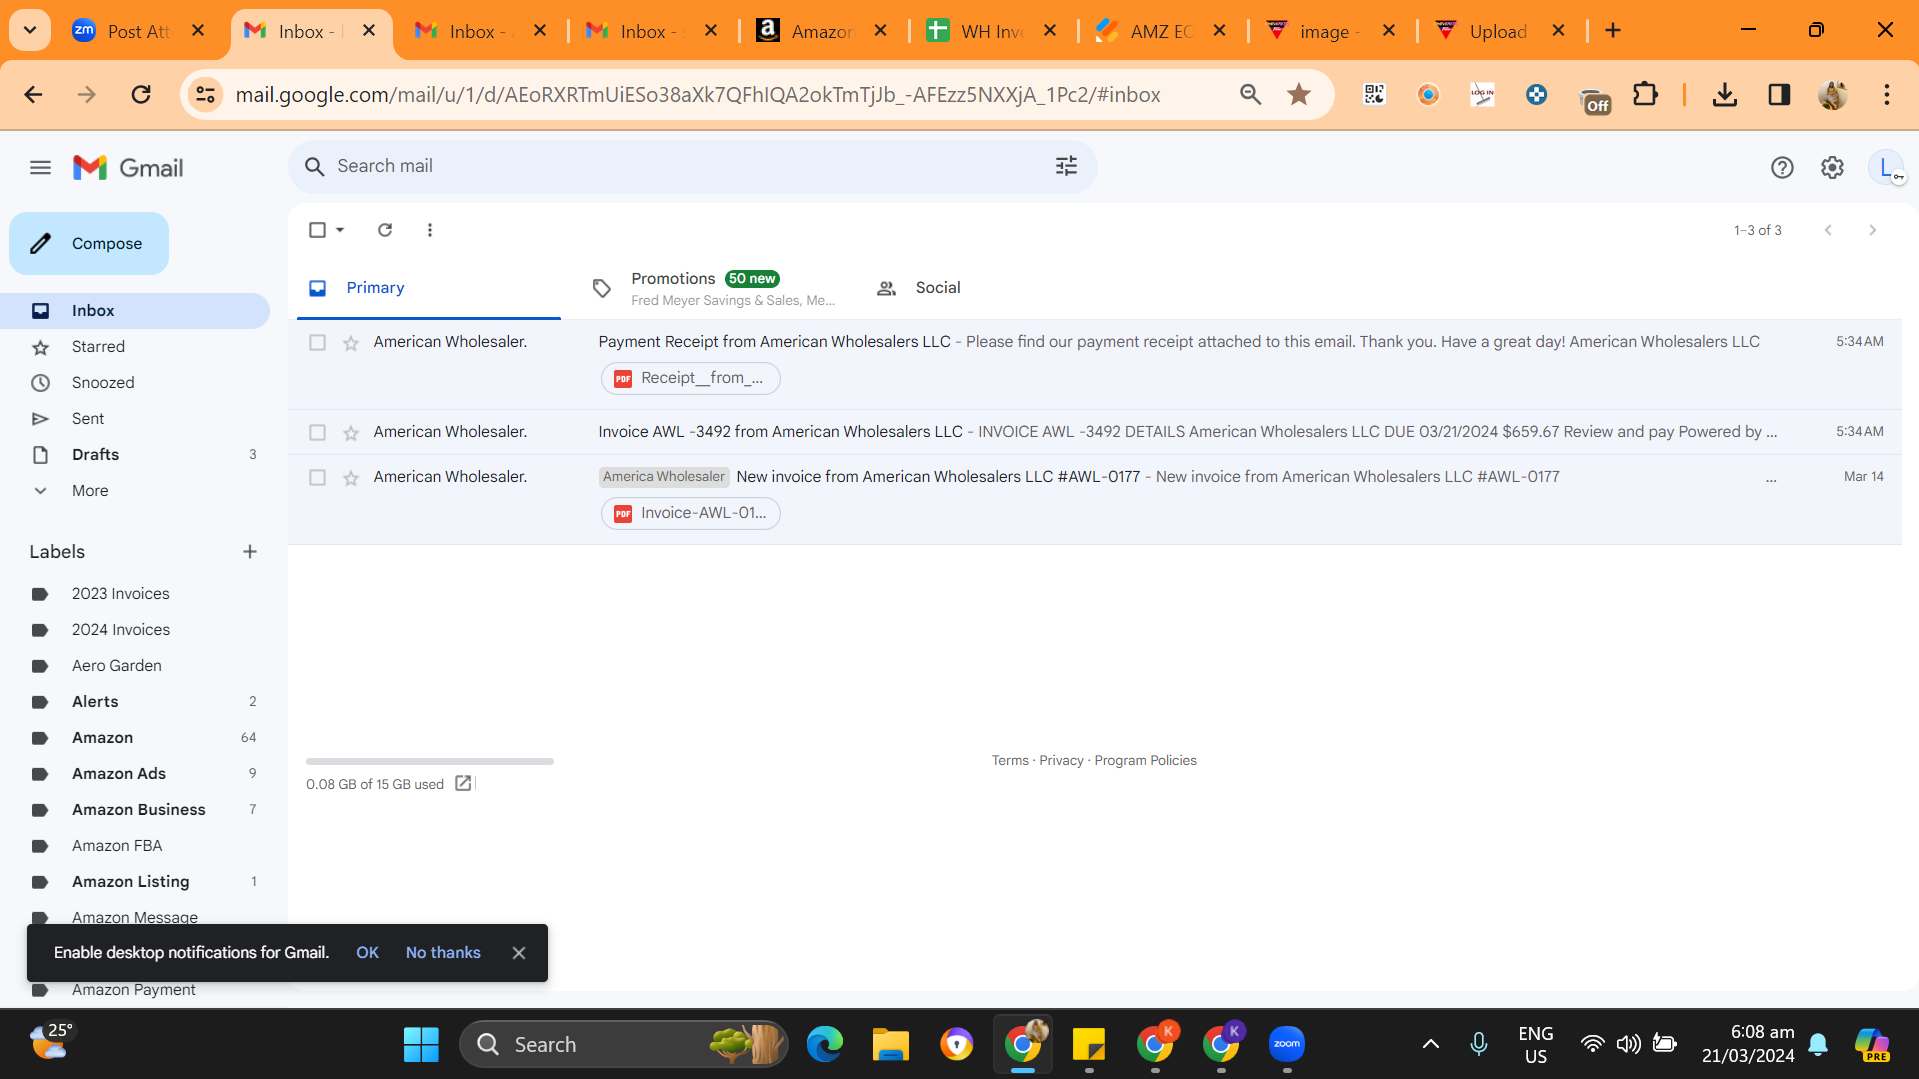The width and height of the screenshot is (1919, 1079).
Task: Click Compose to write a new email
Action: [89, 243]
